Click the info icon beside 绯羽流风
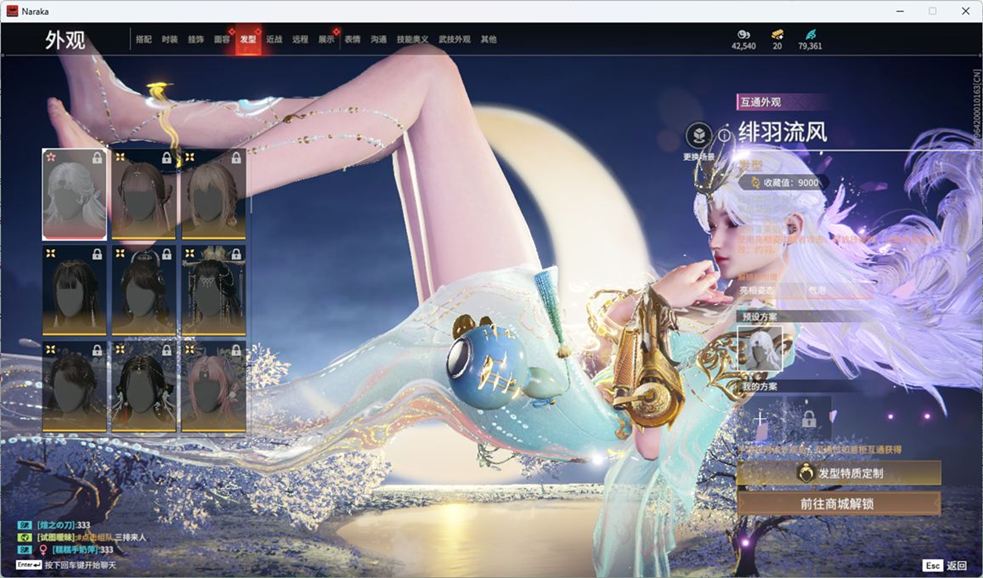The width and height of the screenshot is (983, 578). point(725,135)
